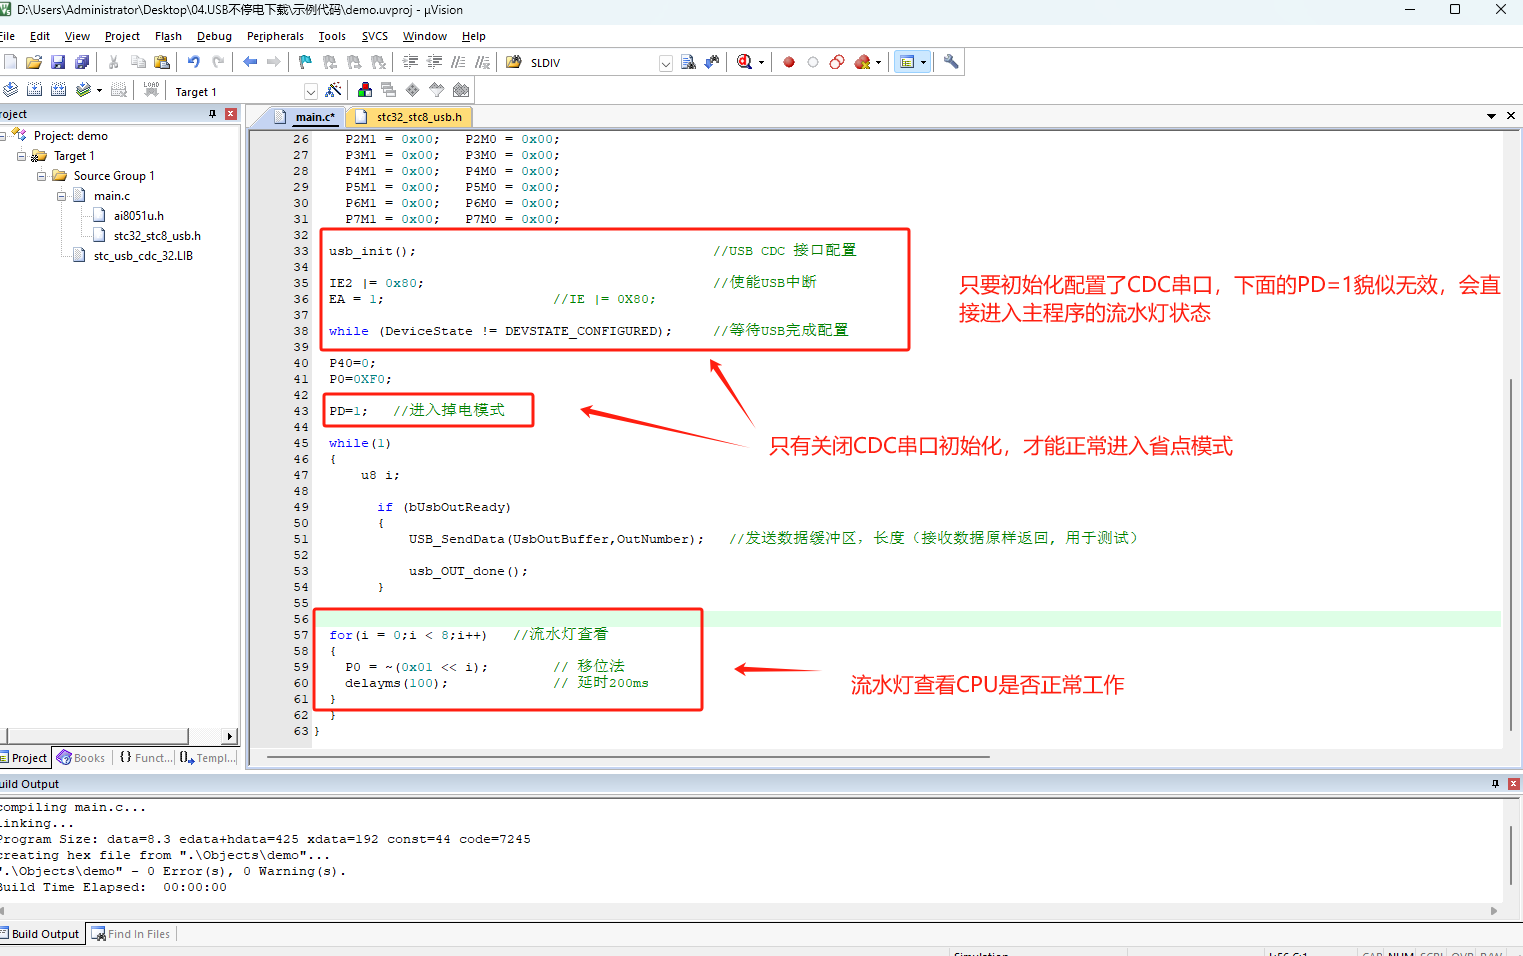Open the Configuration wrench icon
The height and width of the screenshot is (956, 1523).
point(951,62)
